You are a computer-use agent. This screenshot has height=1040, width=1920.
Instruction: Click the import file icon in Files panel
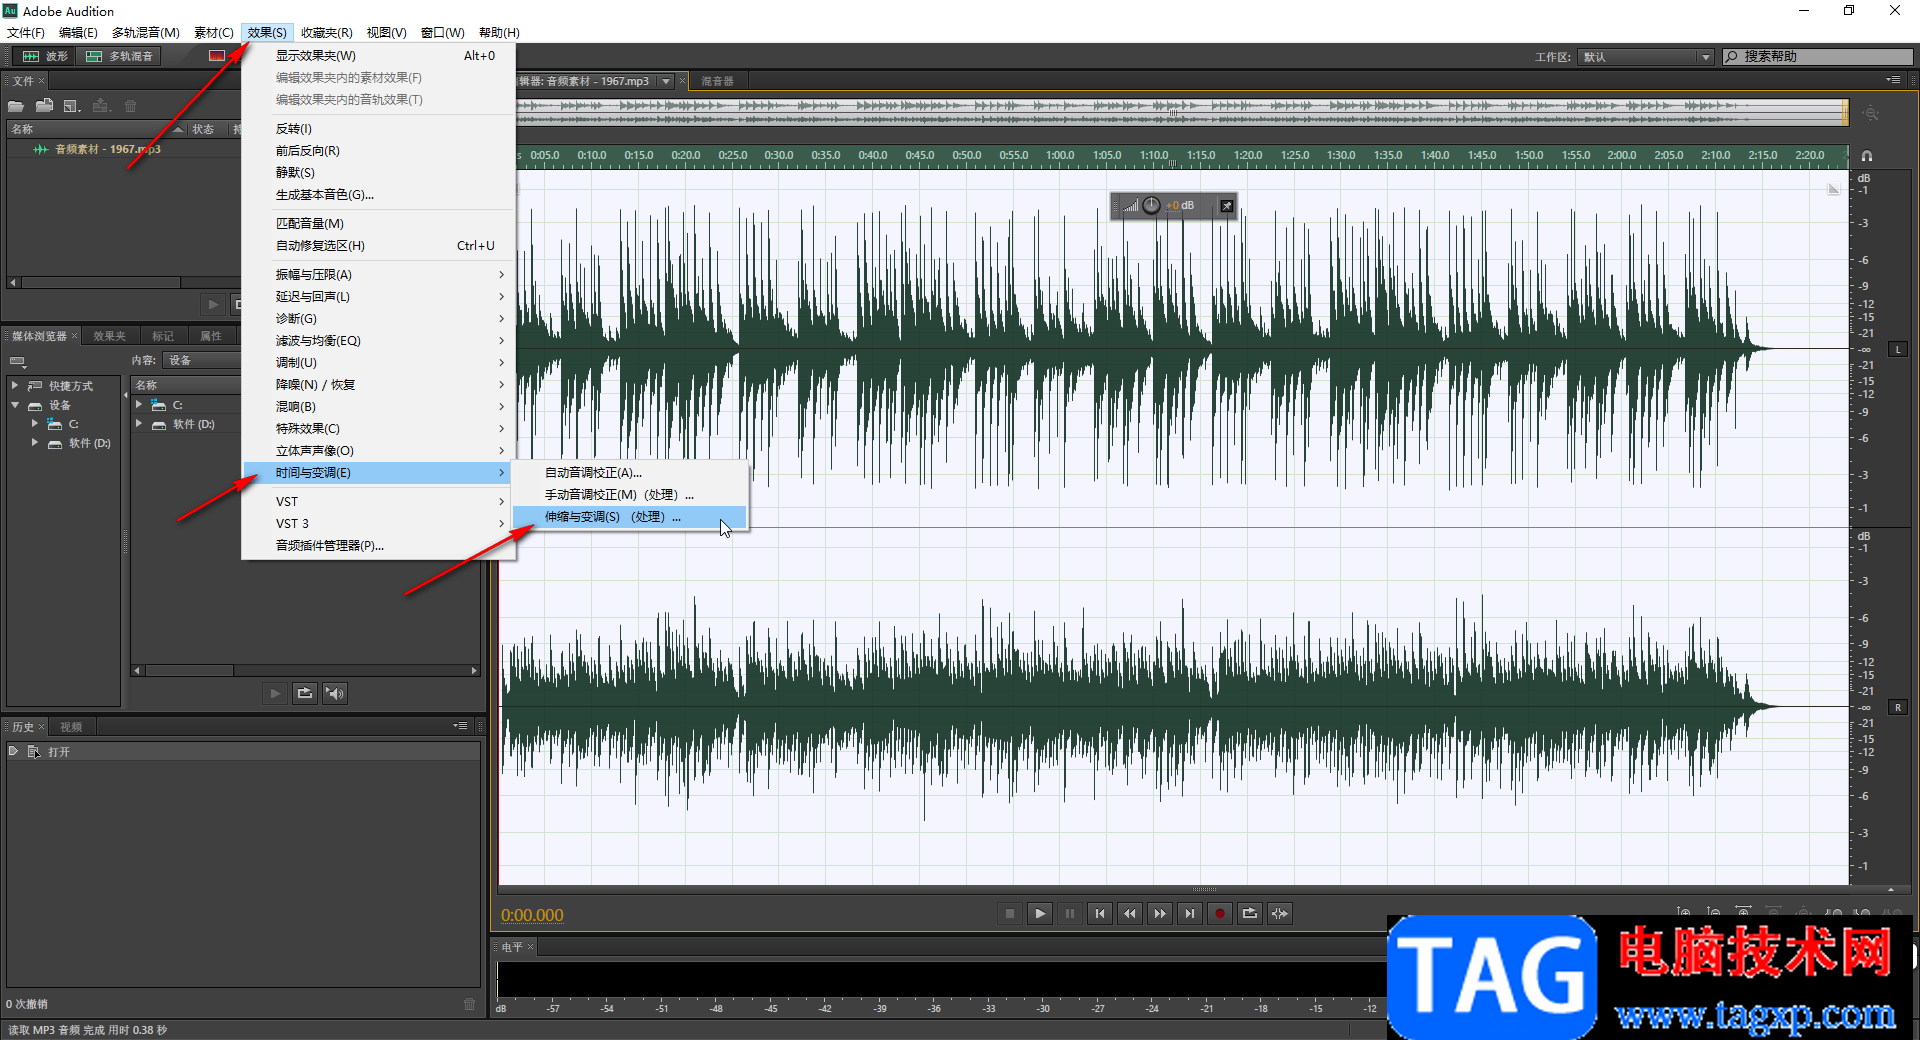pyautogui.click(x=44, y=106)
